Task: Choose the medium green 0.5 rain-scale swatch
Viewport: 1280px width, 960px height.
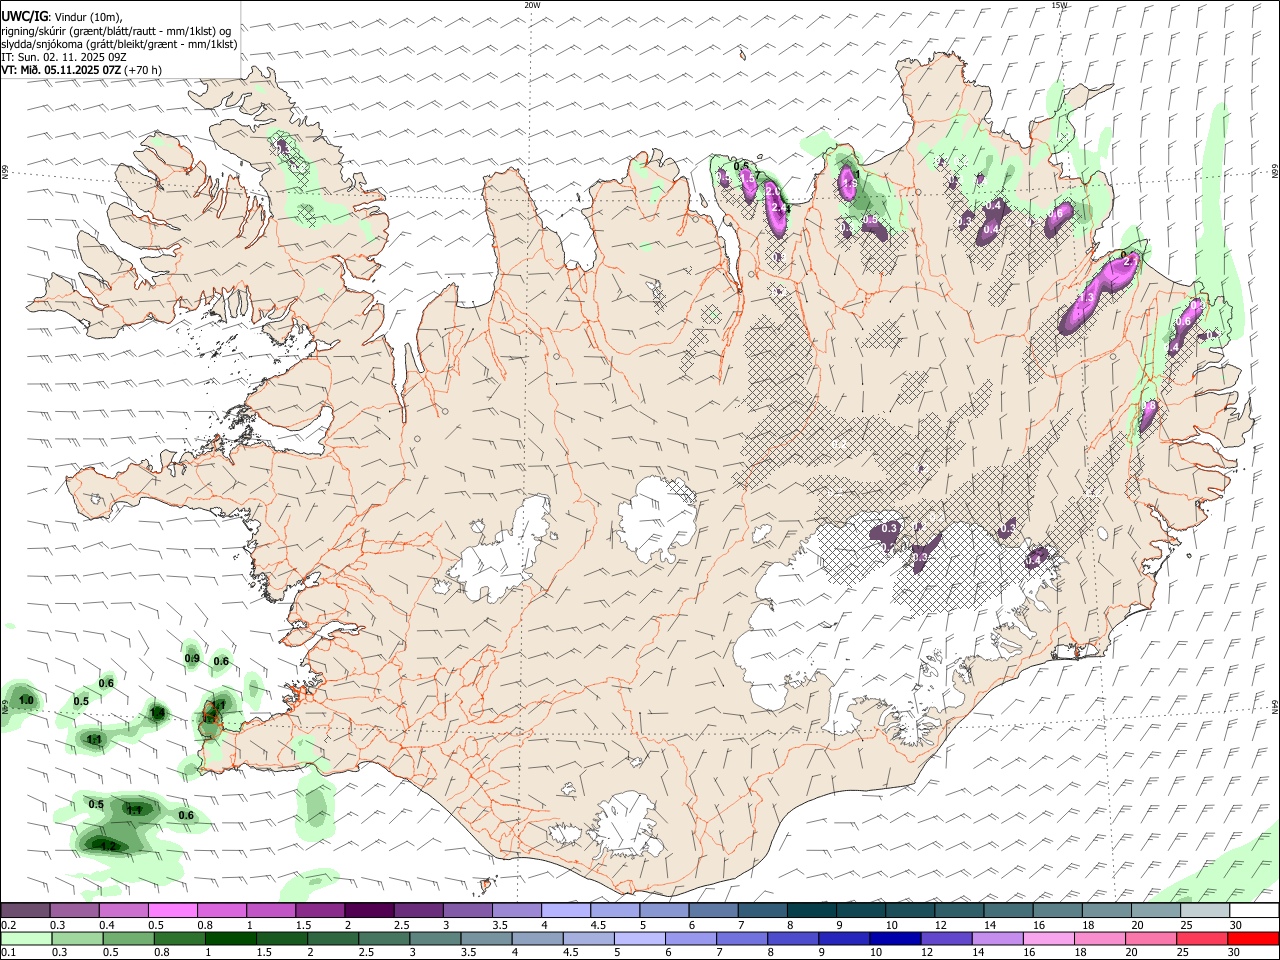Action: [128, 938]
